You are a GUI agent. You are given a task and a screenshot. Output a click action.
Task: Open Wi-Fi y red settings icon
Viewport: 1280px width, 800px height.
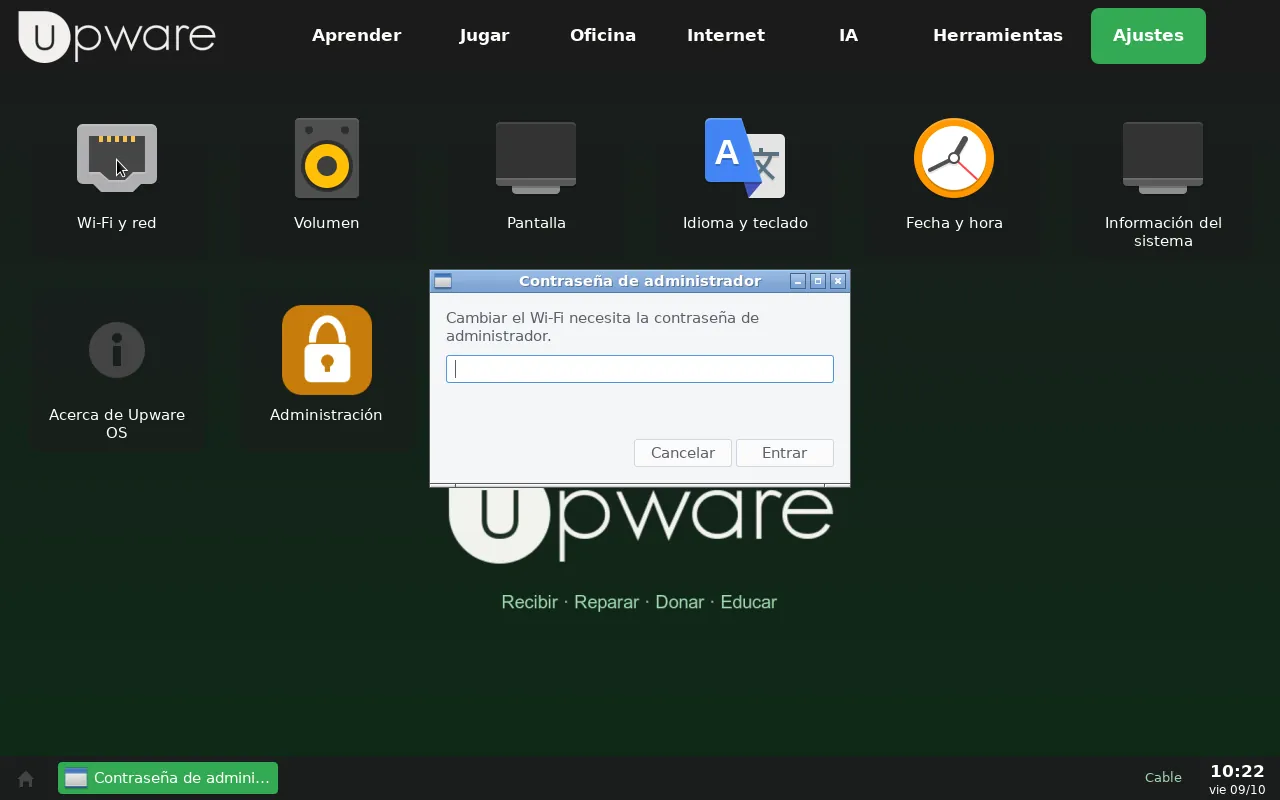click(x=117, y=158)
